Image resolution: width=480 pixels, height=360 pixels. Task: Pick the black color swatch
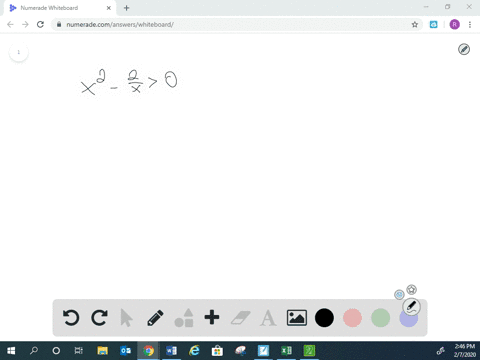pos(324,318)
